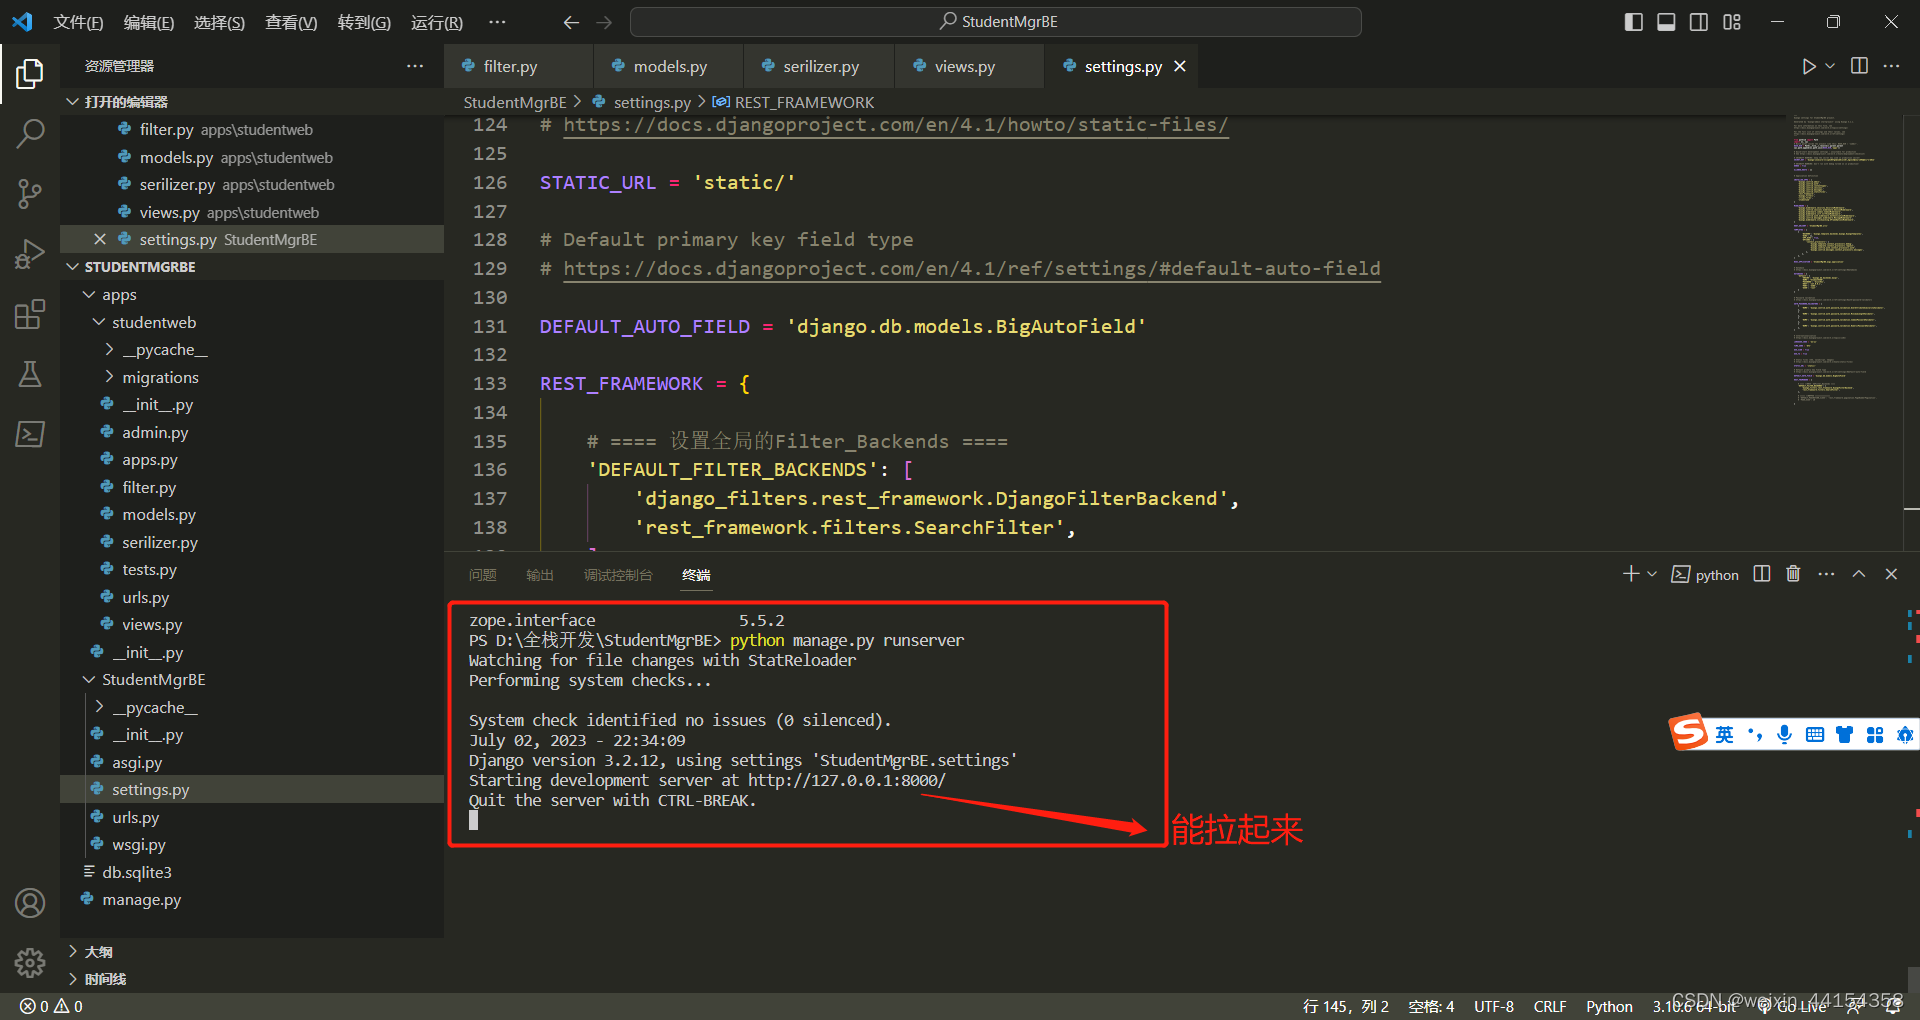Screen dimensions: 1920x1020
Task: Switch to the Problems panel tab
Action: 483,575
